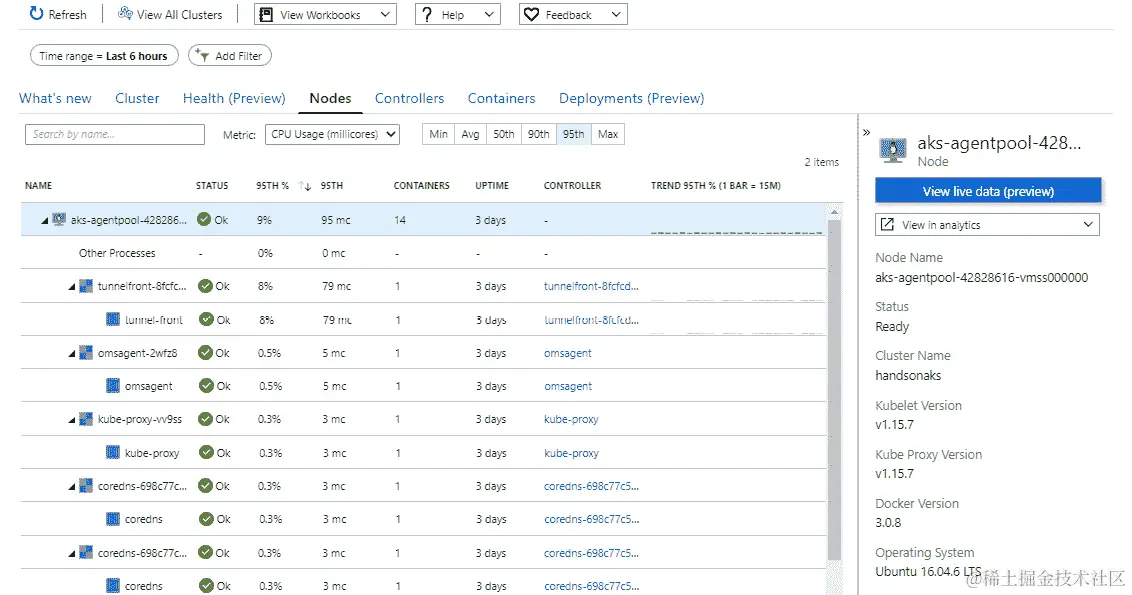Switch to the Cluster tab
Screen dimensions: 1132x595
137,98
